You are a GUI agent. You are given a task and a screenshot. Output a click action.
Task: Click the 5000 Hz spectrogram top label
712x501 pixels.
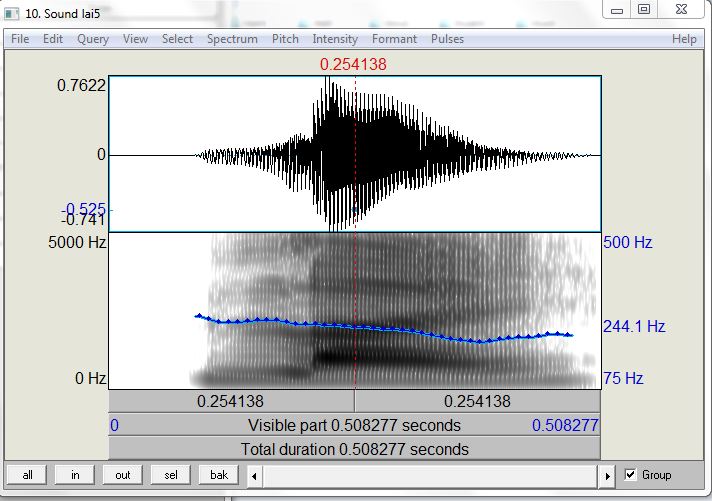click(77, 242)
